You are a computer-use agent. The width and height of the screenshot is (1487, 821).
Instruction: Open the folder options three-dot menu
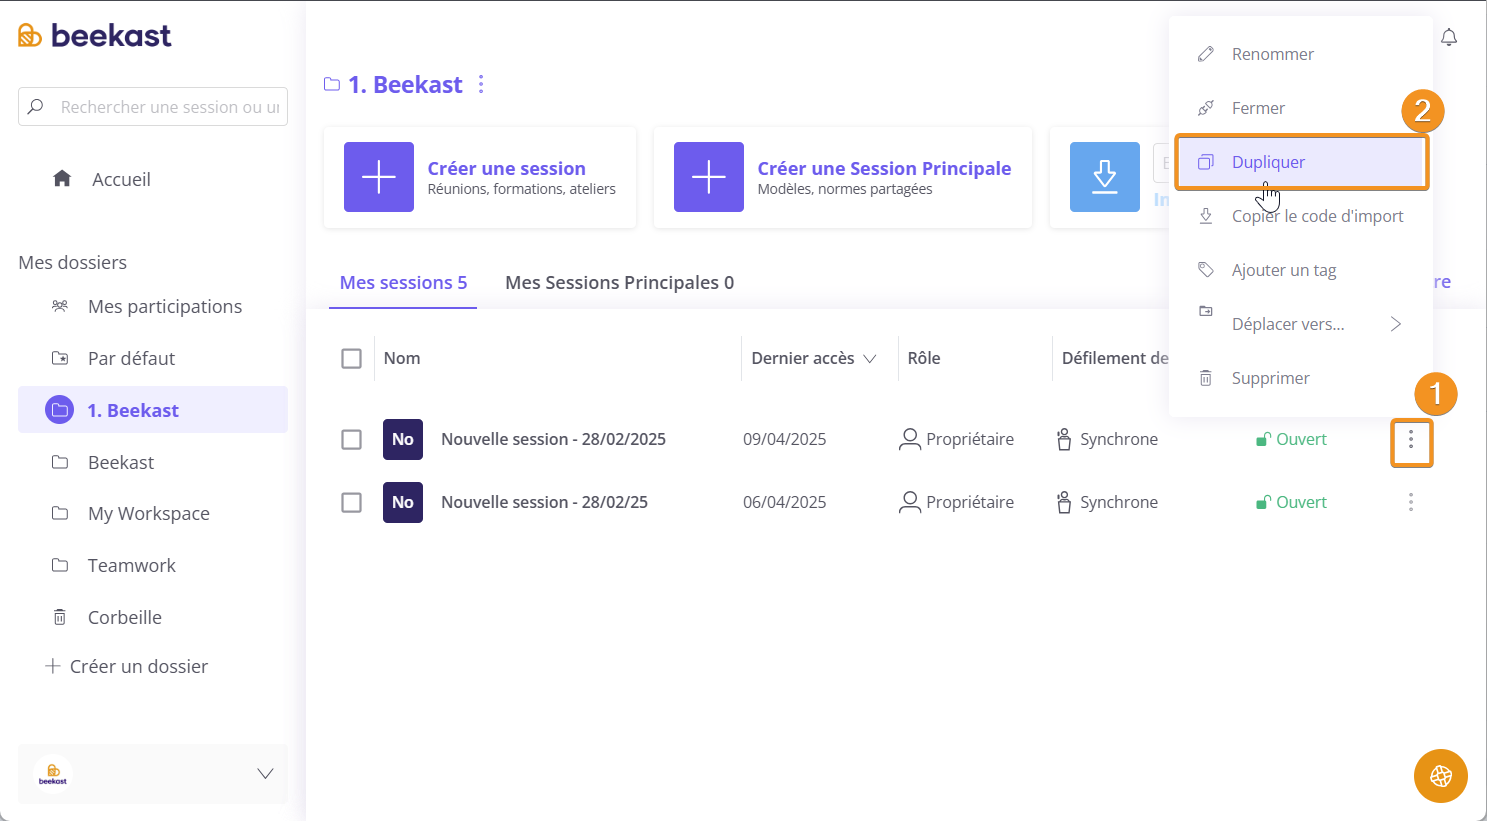481,84
